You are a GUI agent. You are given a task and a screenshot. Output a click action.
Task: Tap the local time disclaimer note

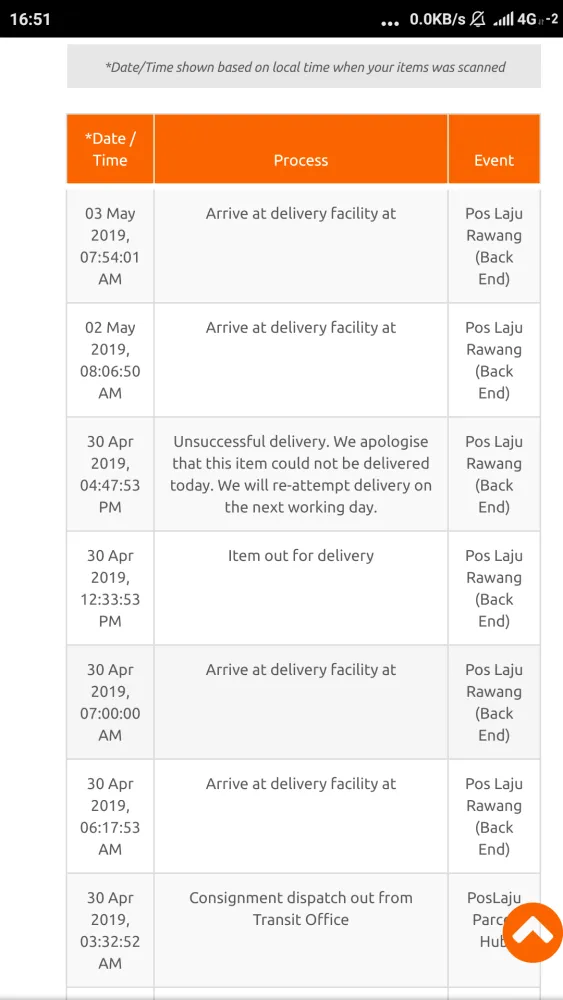pyautogui.click(x=304, y=66)
